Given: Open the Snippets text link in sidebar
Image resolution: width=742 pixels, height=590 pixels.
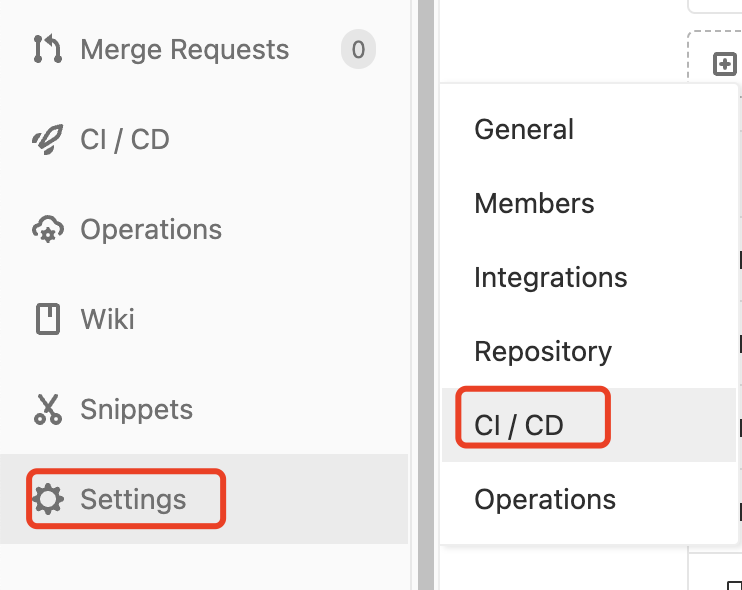Looking at the screenshot, I should (137, 409).
